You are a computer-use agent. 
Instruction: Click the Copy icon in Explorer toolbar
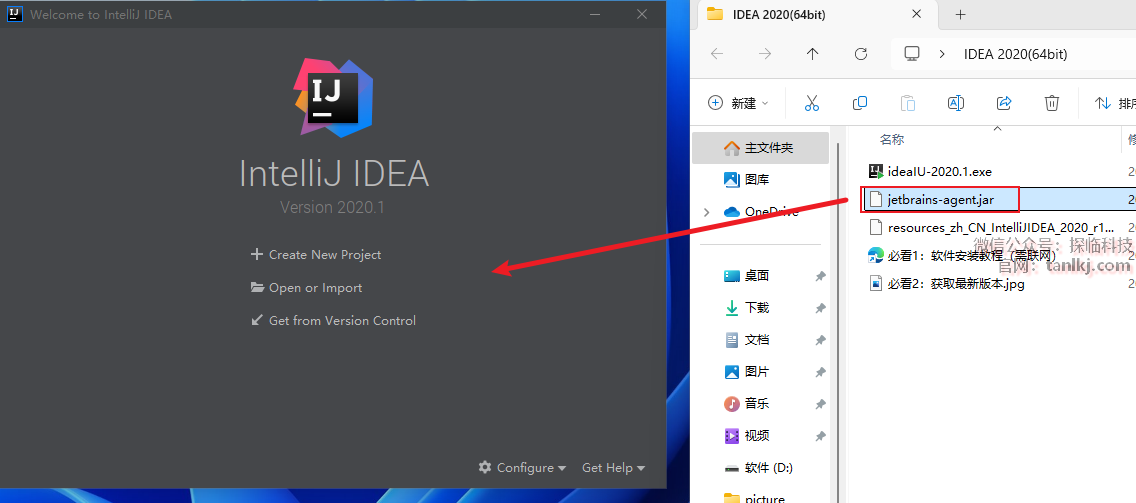(860, 103)
